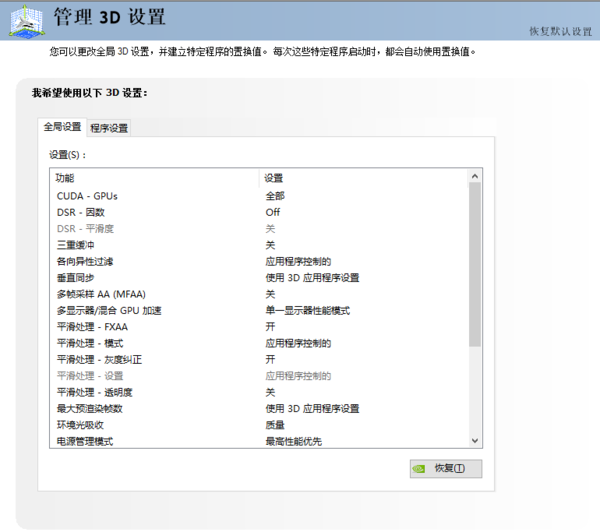Click the 开 value for 平滑处理 - FXAA
600x532 pixels.
(x=270, y=327)
